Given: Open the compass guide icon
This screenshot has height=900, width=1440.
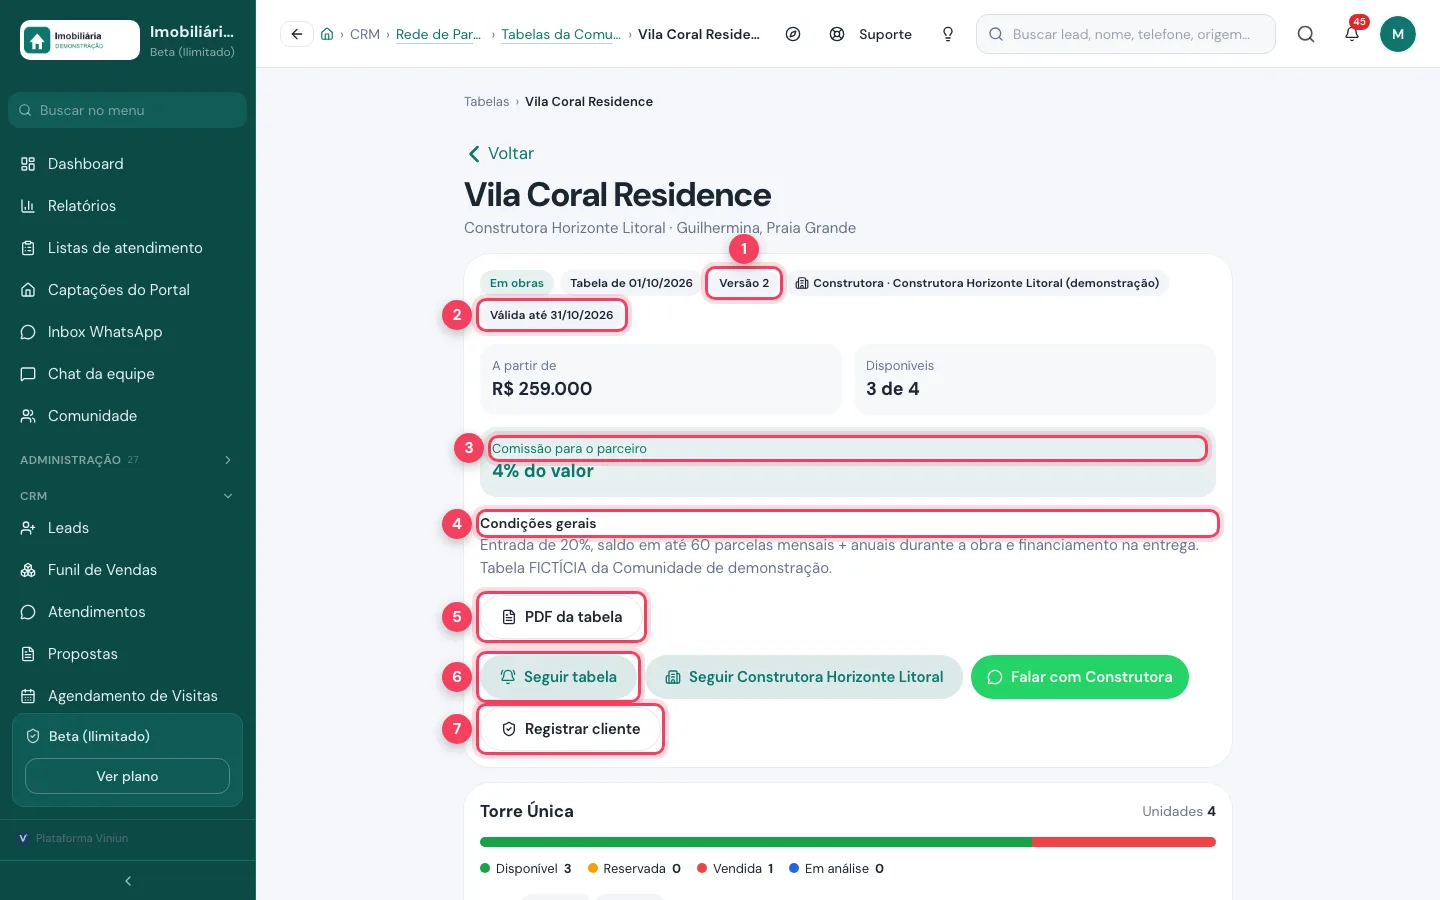Looking at the screenshot, I should click(x=793, y=34).
